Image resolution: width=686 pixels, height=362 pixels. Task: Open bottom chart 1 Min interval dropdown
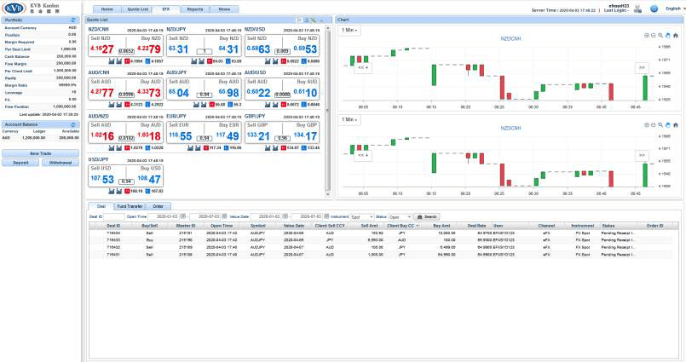point(349,119)
